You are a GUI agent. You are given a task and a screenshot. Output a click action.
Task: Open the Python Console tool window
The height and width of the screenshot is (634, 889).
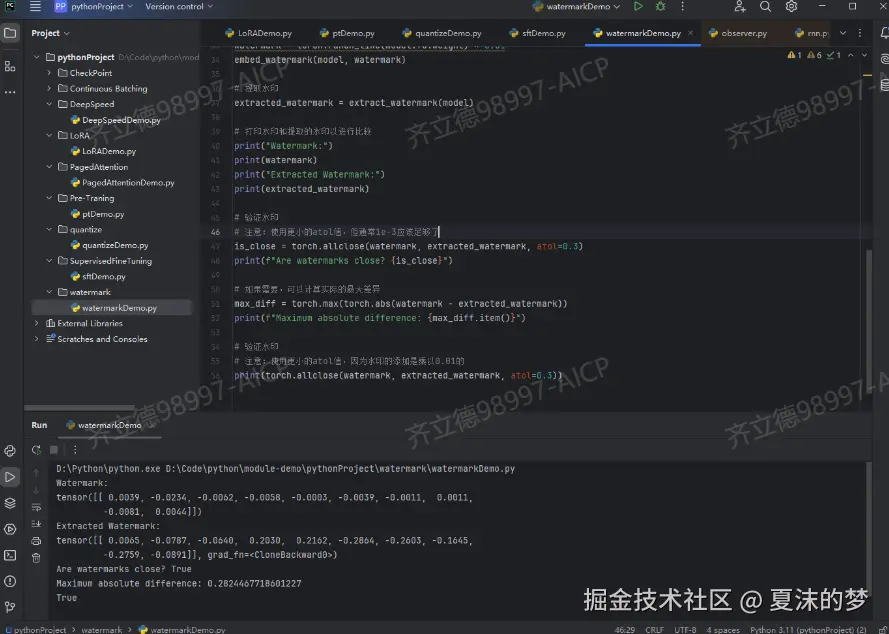[10, 451]
